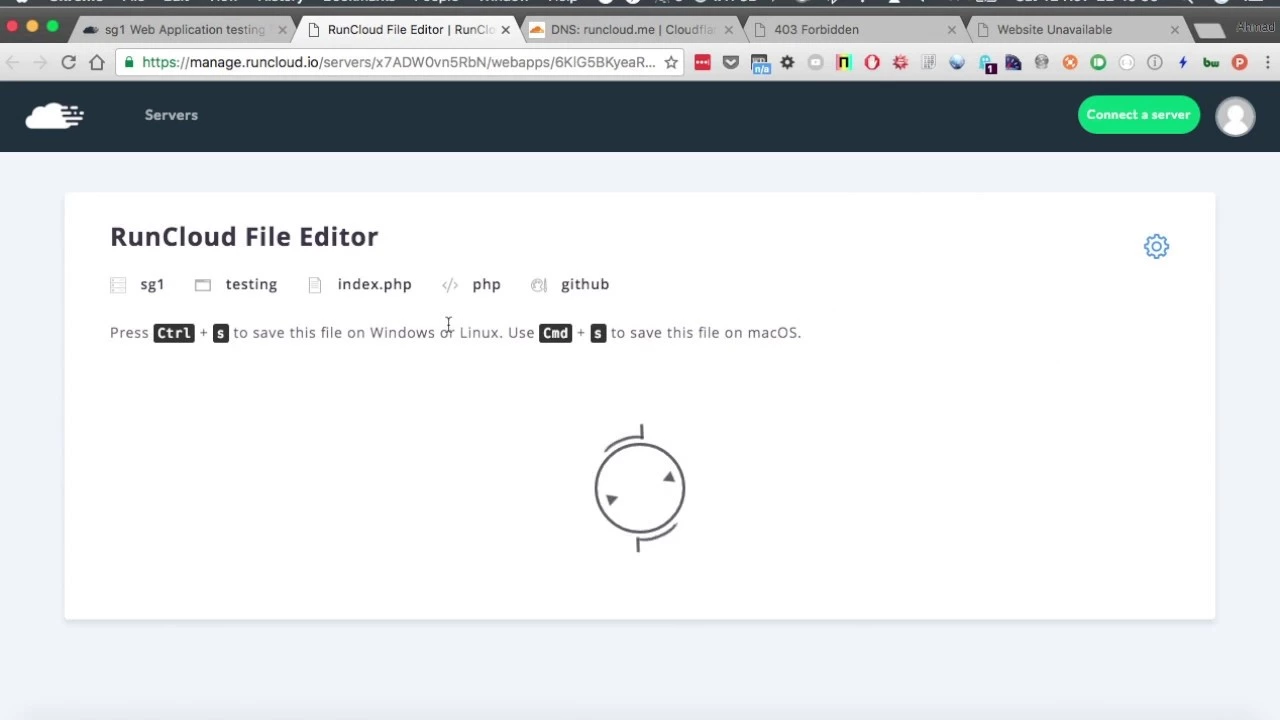1280x720 pixels.
Task: Click the index.php file label
Action: [374, 285]
